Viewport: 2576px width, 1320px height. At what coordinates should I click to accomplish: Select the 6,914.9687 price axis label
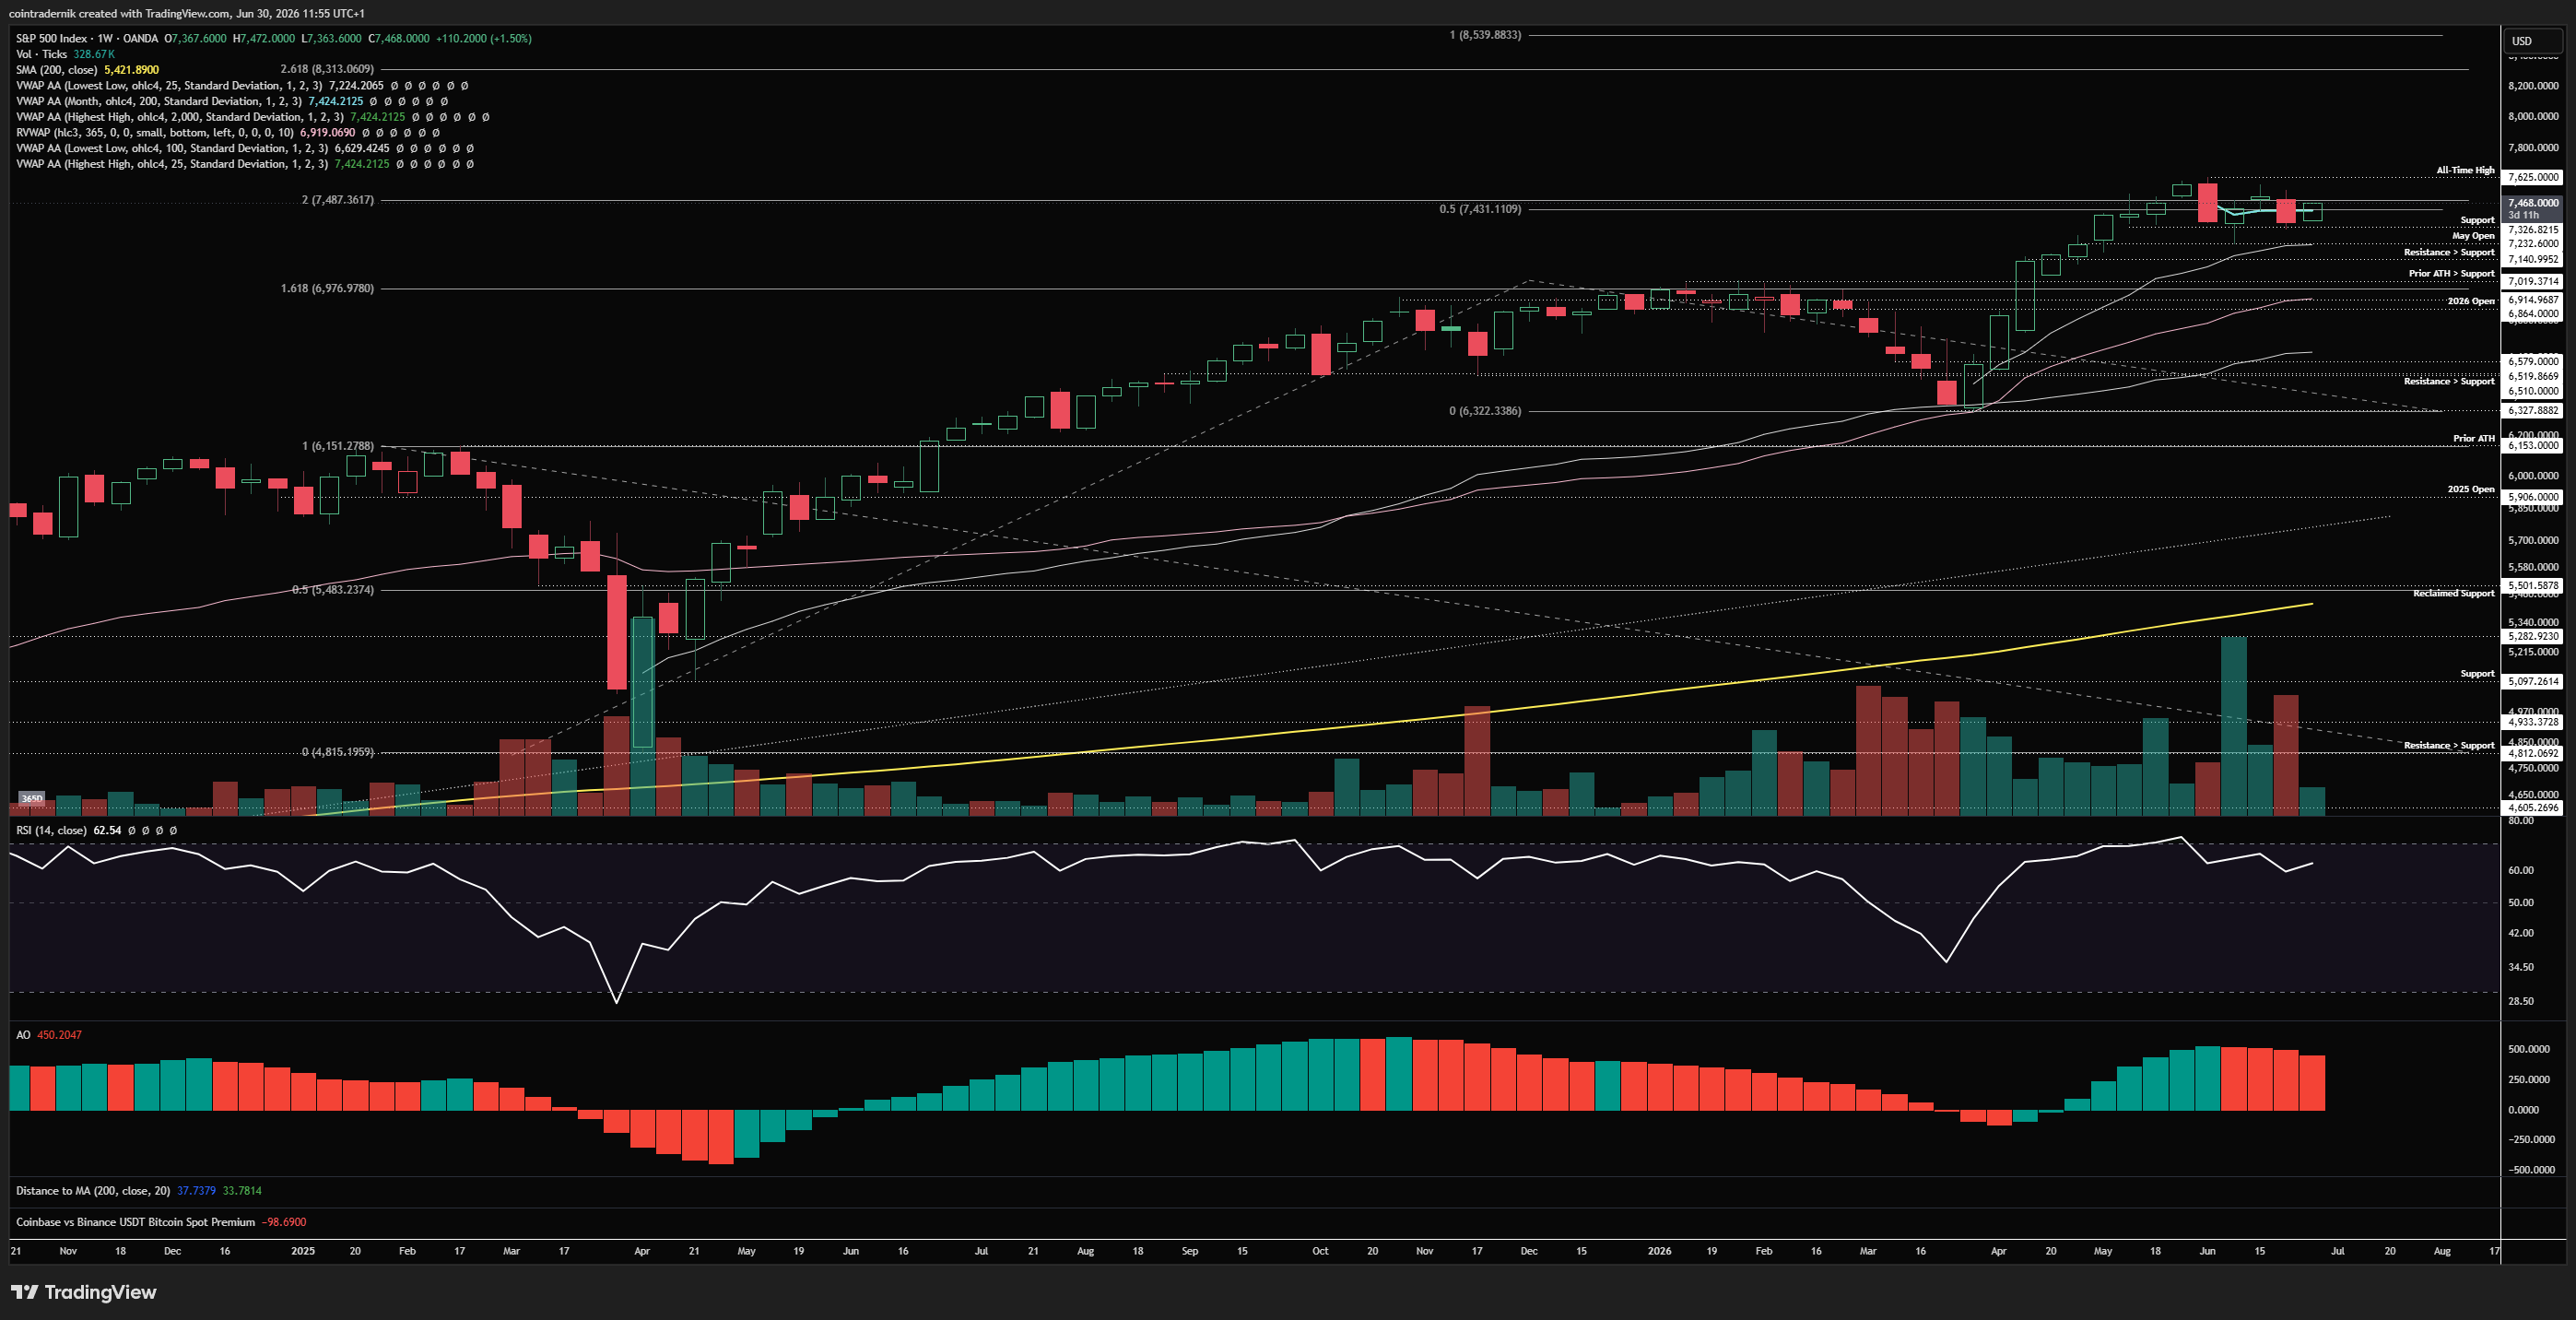pos(2533,300)
